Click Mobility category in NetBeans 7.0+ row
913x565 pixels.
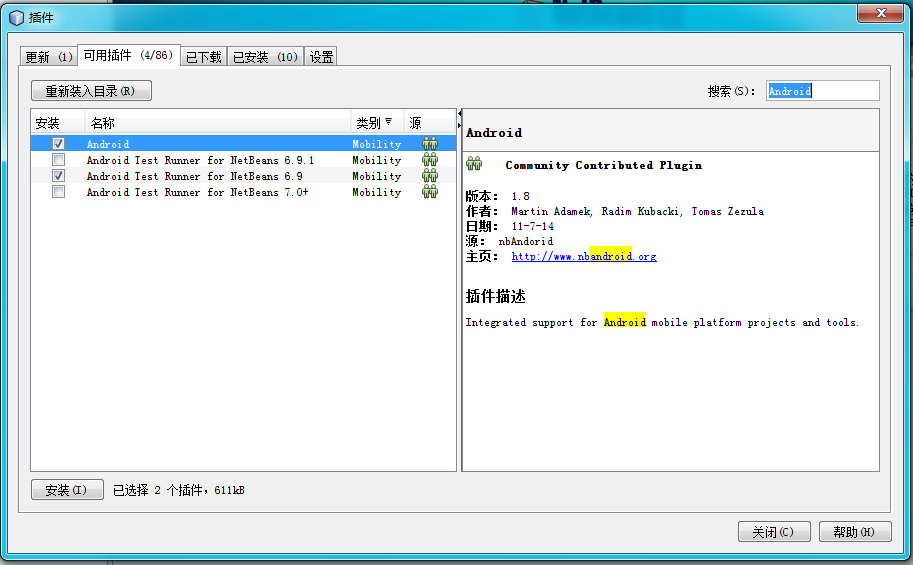[x=377, y=192]
